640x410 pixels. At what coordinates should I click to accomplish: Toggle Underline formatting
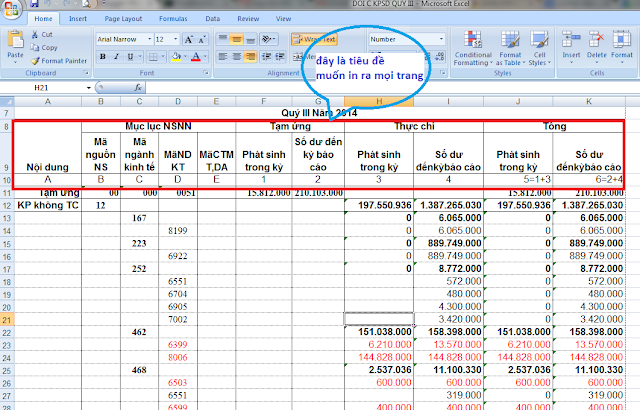pos(130,57)
